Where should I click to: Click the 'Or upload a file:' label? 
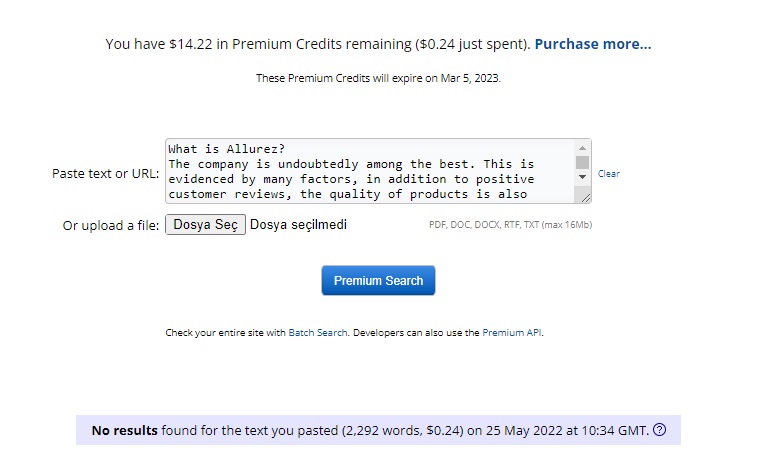coord(111,225)
